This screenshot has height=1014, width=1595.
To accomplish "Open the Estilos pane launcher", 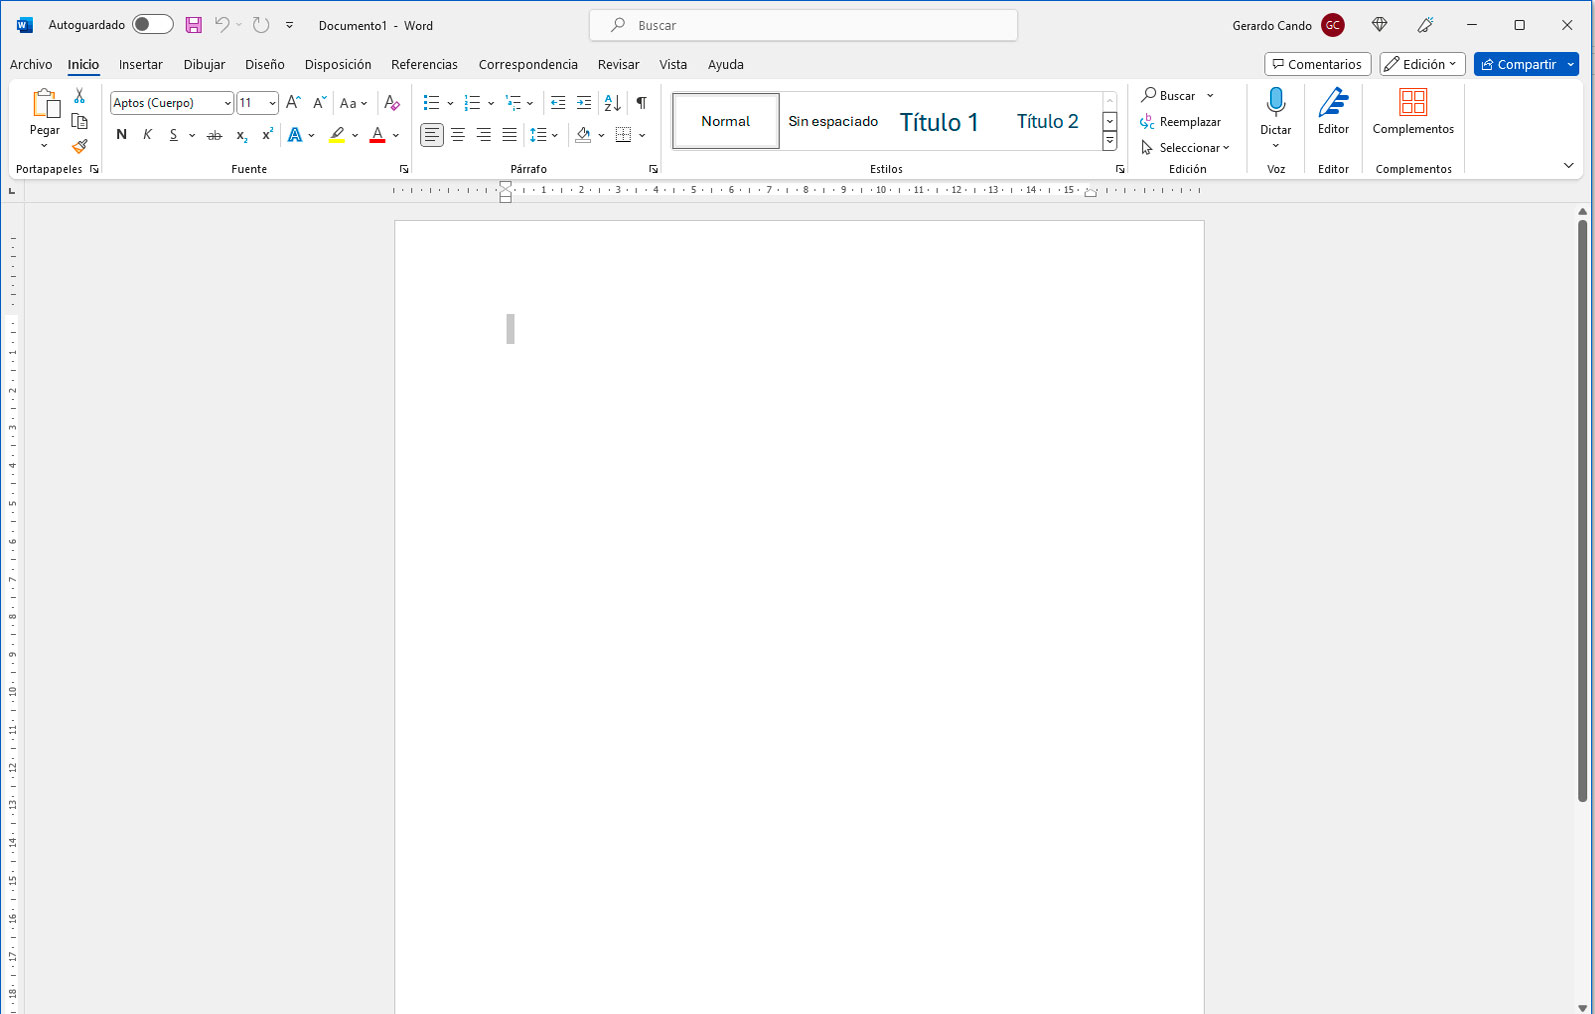I will (1120, 169).
